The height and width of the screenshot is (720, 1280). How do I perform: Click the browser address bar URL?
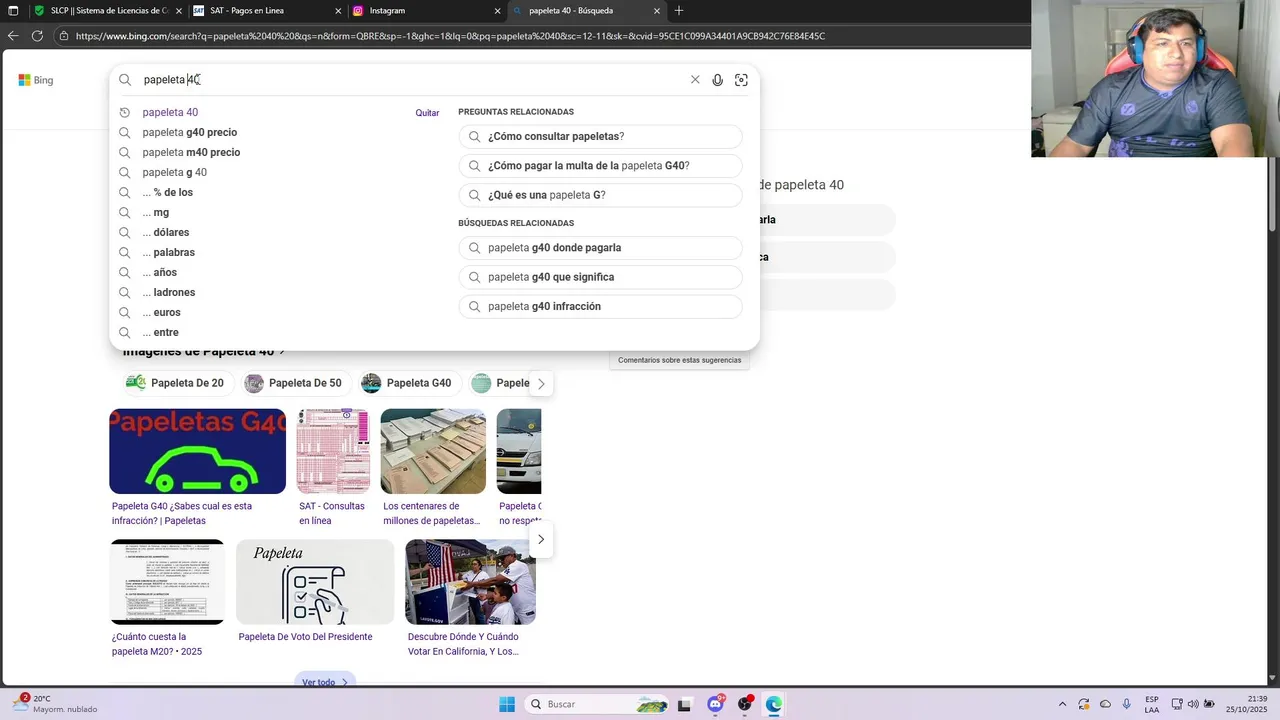(450, 36)
